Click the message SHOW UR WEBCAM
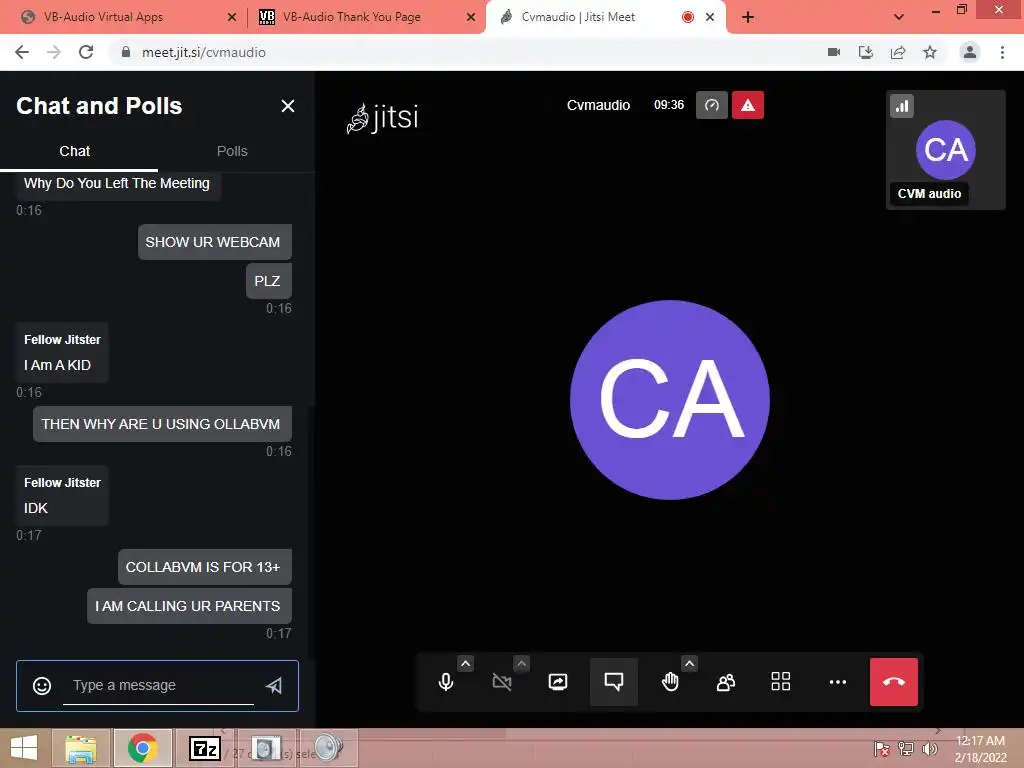The image size is (1024, 768). click(x=214, y=242)
